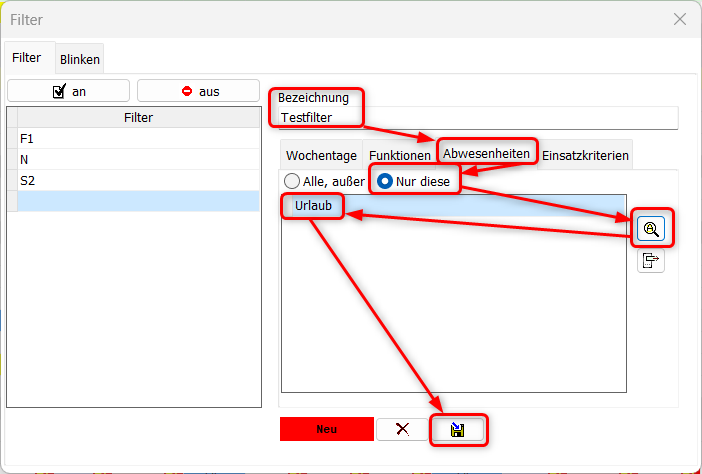Click into the Bezeichnung field 'Testfilter'
Viewport: 702px width, 474px height.
478,118
